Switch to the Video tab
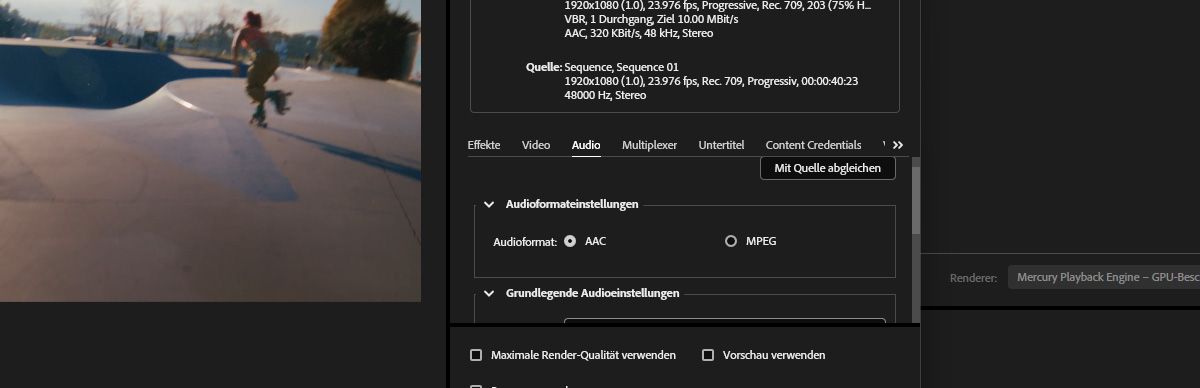 coord(536,145)
